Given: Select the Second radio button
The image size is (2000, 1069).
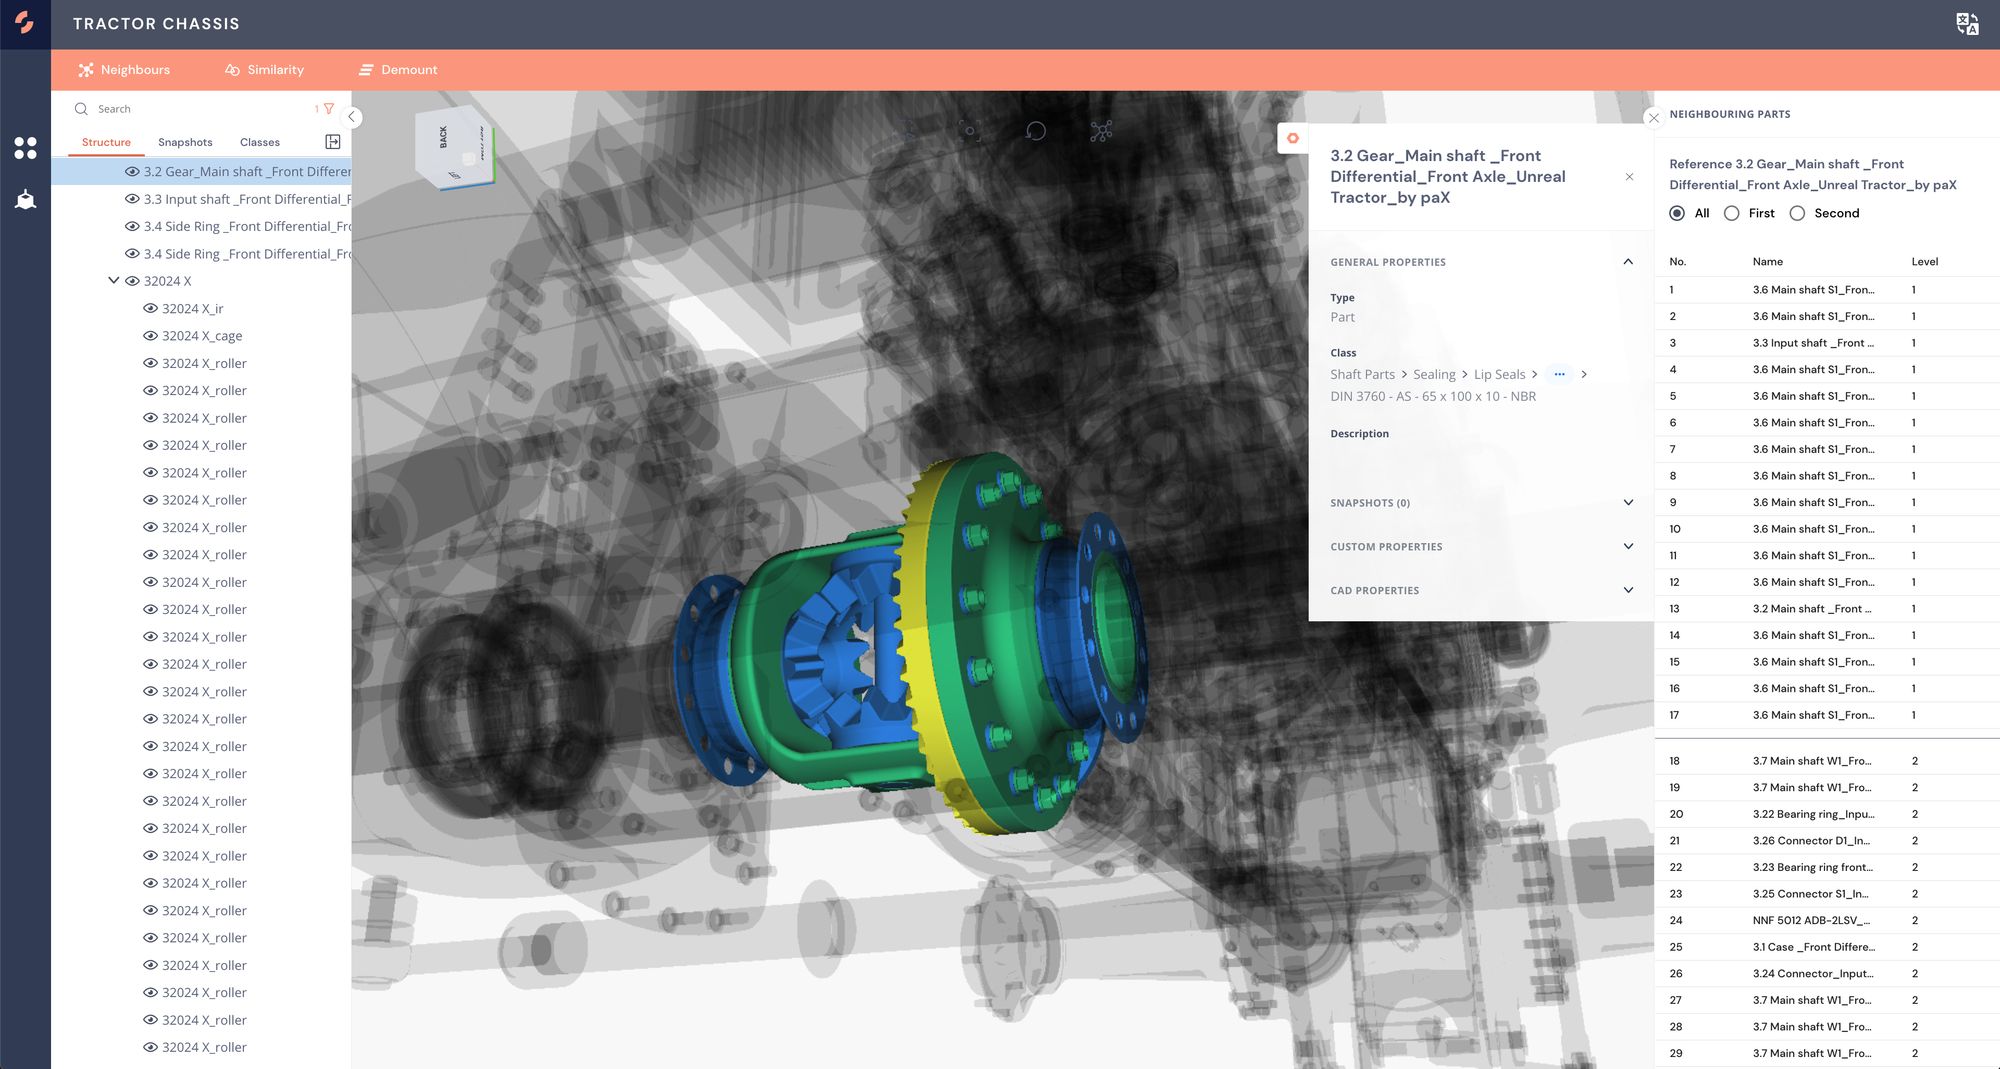Looking at the screenshot, I should (1797, 213).
